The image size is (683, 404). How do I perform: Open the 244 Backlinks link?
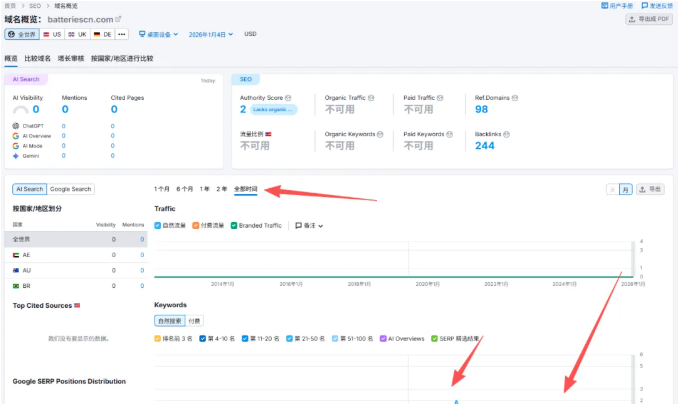coord(485,146)
